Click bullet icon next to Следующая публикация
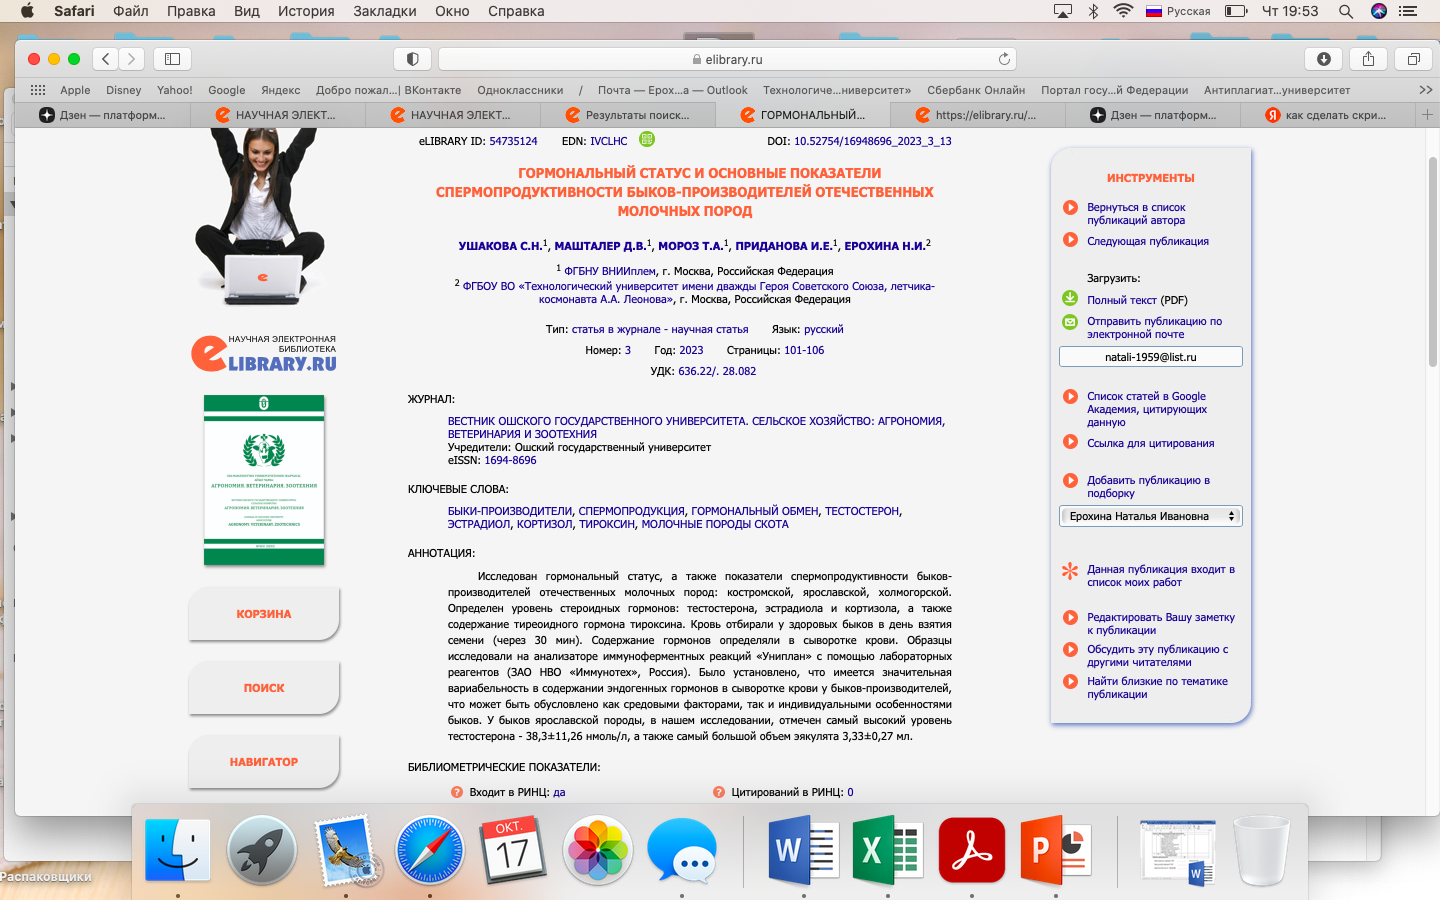 pyautogui.click(x=1069, y=240)
